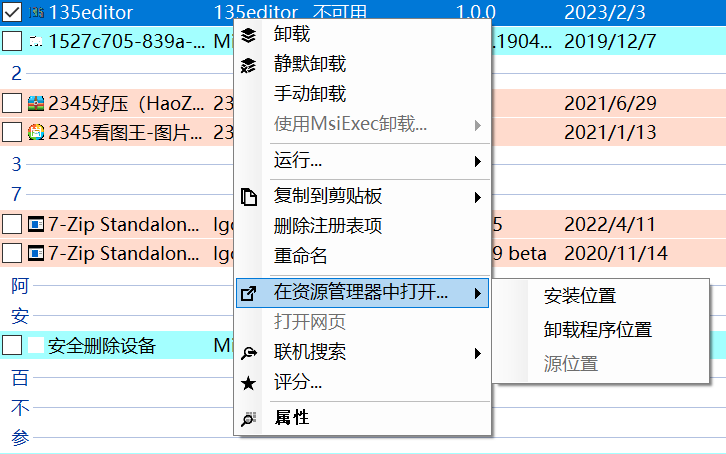Click the uninstall icon beside 卸载
Viewport: 726px width, 454px height.
[249, 35]
